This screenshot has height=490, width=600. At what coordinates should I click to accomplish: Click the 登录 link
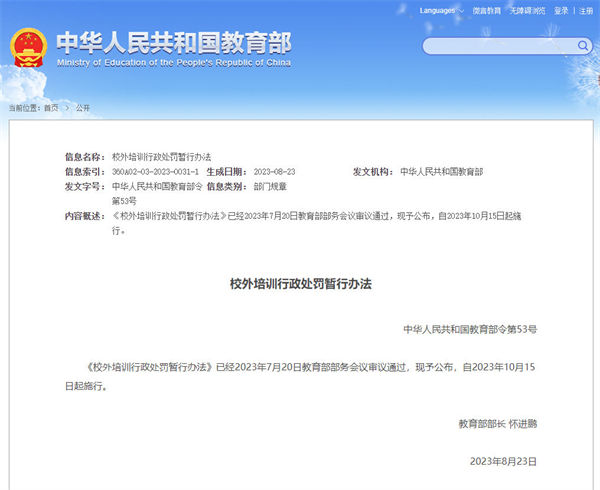pos(561,11)
